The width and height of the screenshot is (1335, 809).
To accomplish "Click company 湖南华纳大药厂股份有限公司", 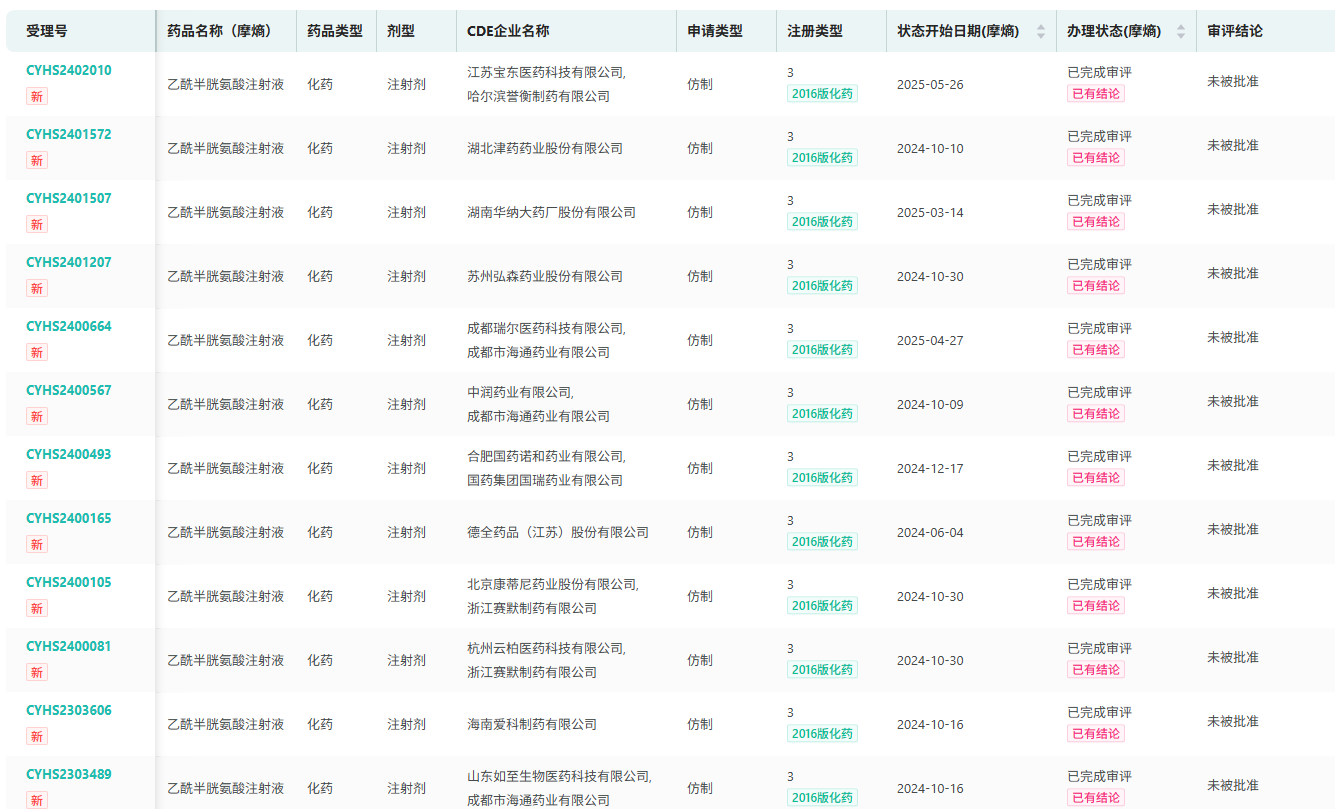I will pos(551,212).
